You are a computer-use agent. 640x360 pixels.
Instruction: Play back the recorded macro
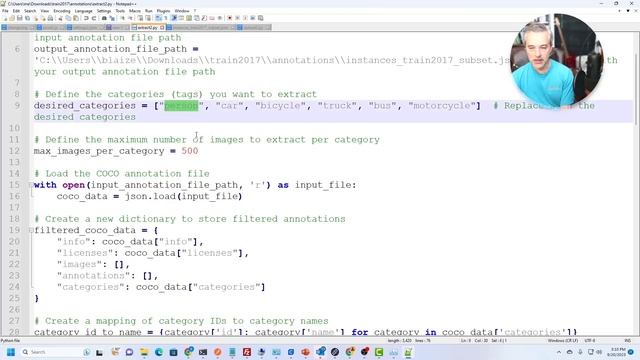coord(245,18)
